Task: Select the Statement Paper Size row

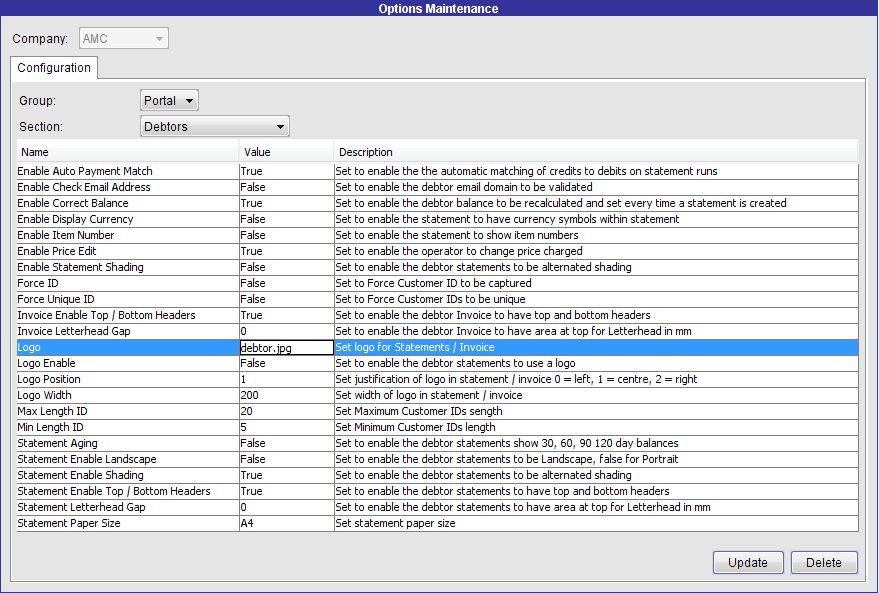Action: coord(437,523)
